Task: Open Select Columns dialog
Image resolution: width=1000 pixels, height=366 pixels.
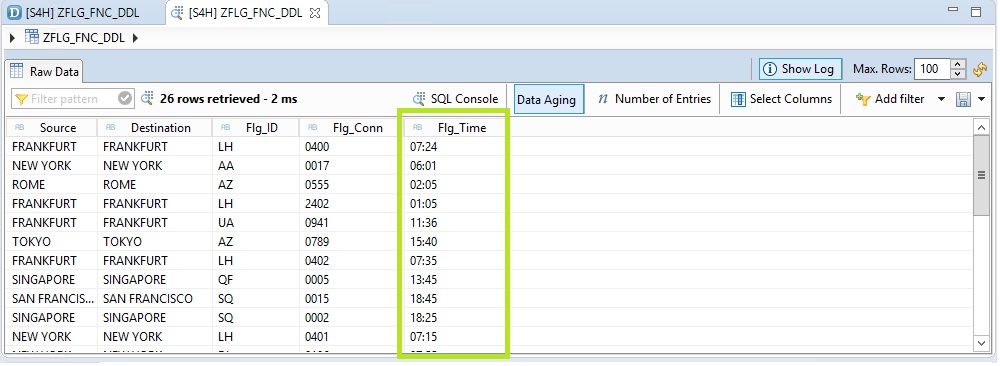Action: 781,99
